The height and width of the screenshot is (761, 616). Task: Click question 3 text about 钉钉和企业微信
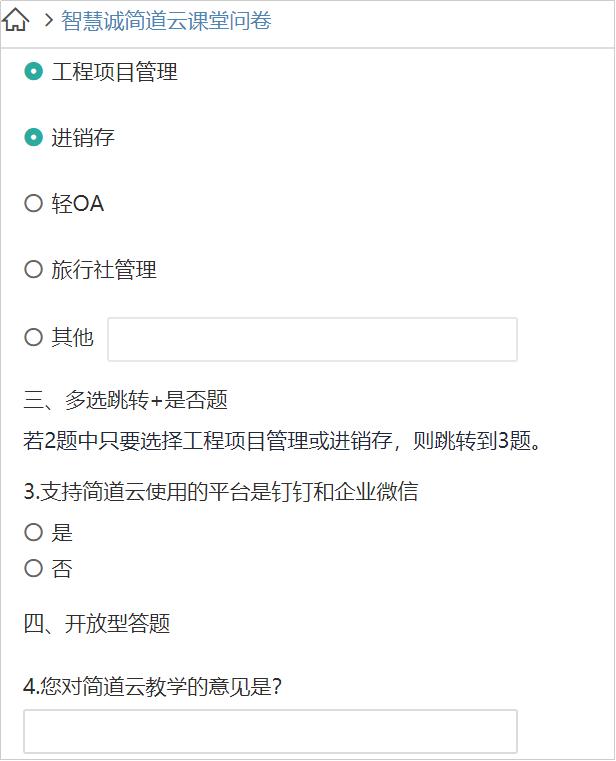(221, 492)
